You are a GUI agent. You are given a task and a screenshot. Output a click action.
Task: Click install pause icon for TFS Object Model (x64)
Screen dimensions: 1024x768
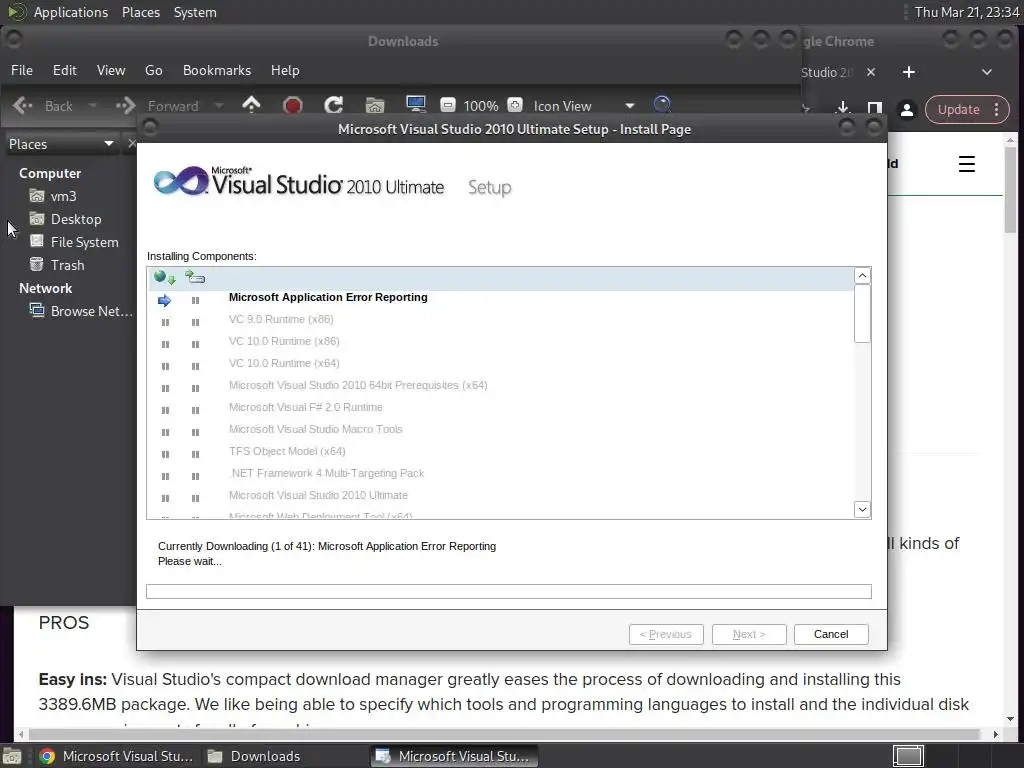(x=195, y=454)
